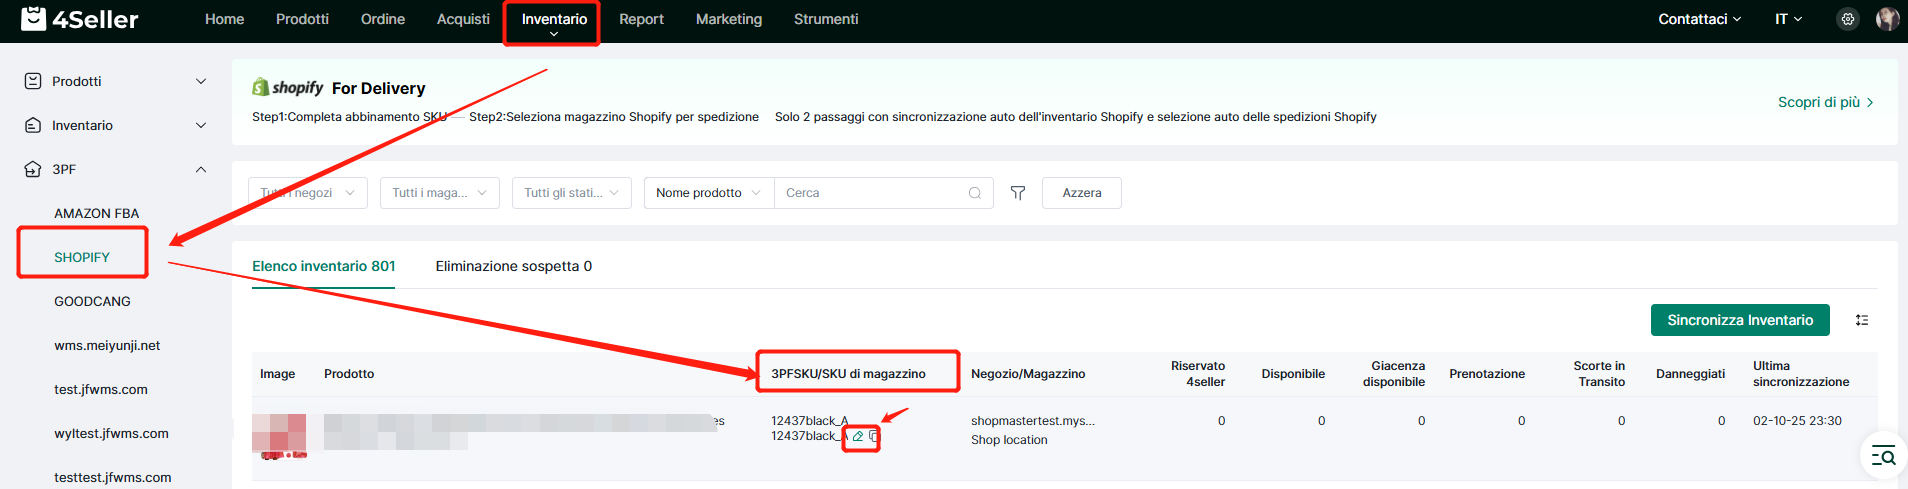Viewport: 1908px width, 489px height.
Task: Click the edit pencil icon beside 12437black_A SKU
Action: point(858,436)
